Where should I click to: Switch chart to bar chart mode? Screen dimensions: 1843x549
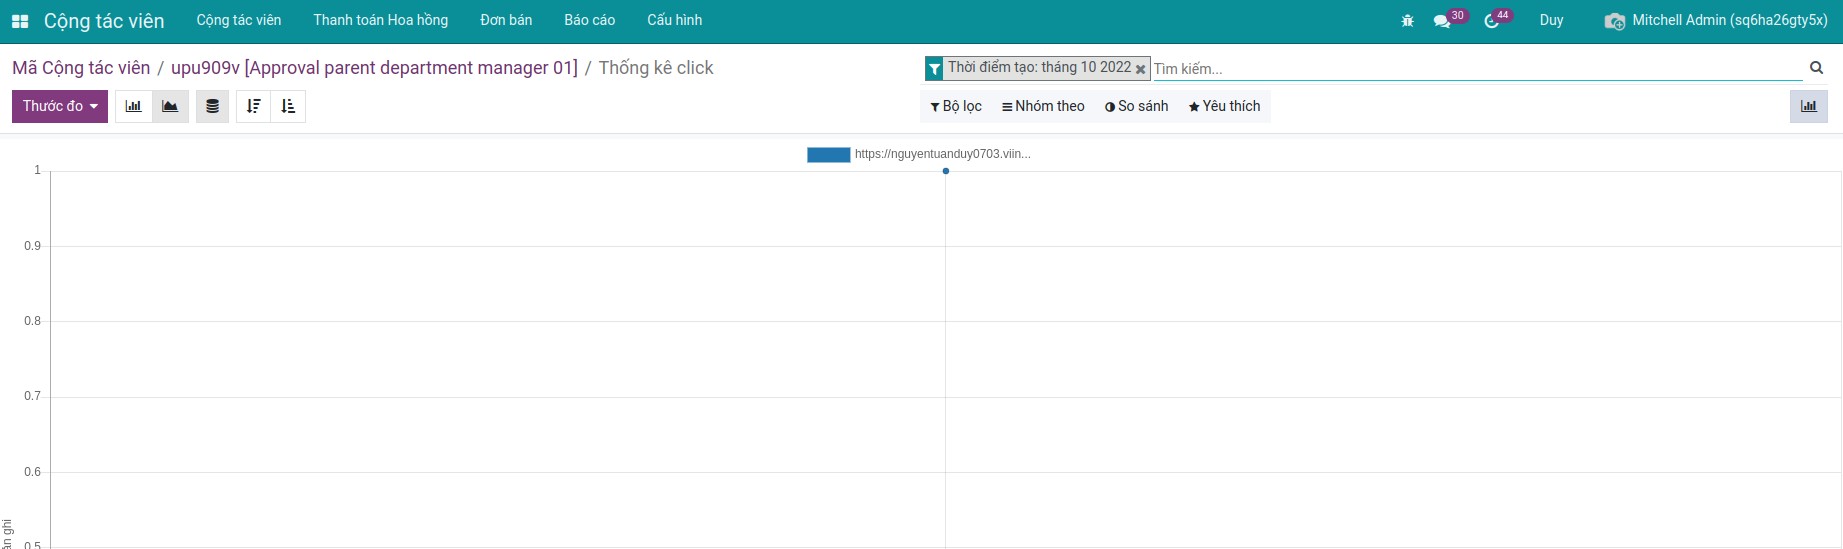coord(133,106)
